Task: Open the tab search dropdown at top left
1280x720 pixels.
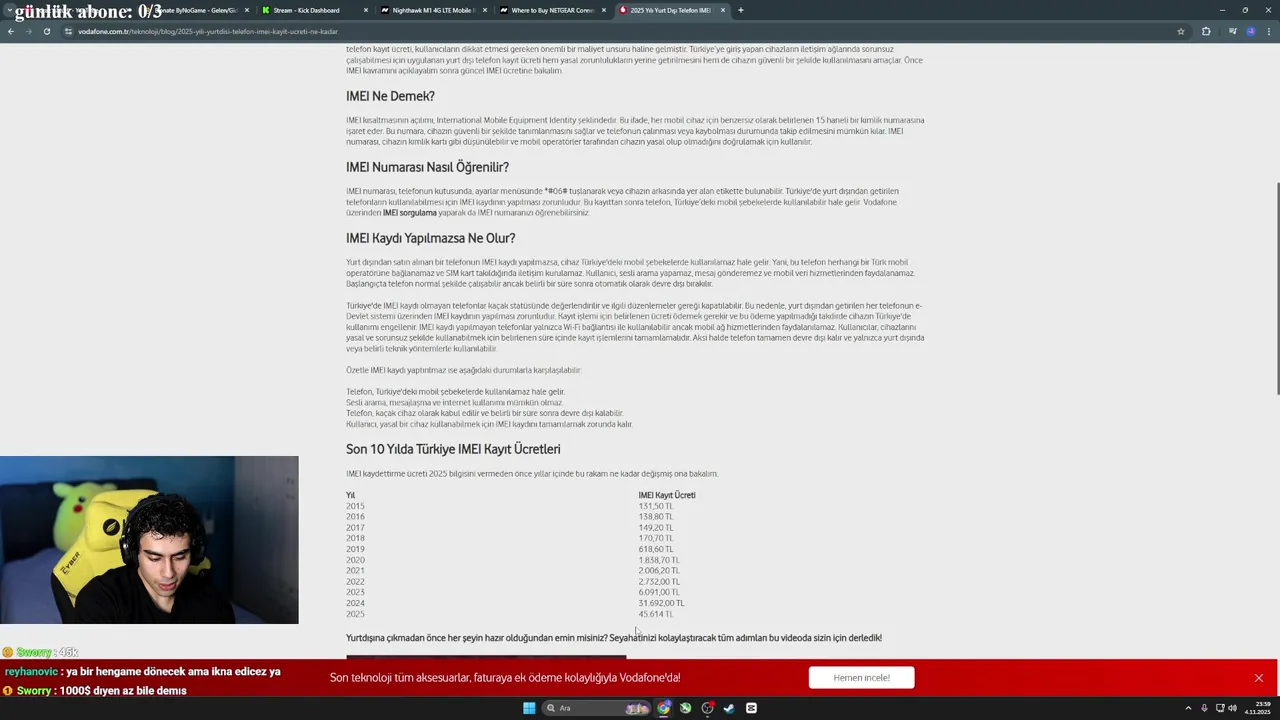Action: click(9, 10)
